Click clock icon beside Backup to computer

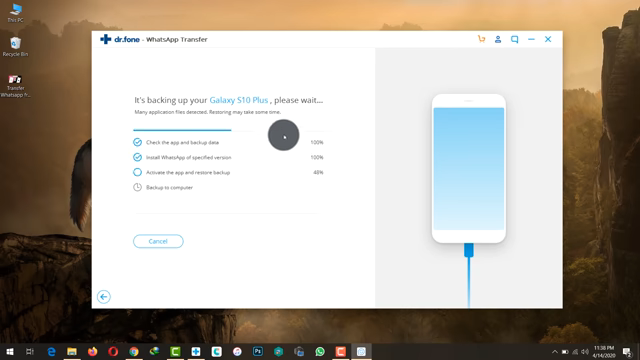(x=138, y=187)
